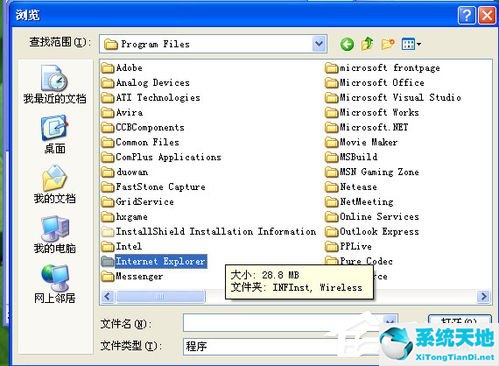This screenshot has width=499, height=366.
Task: Click the Outlook Express folder name
Action: [379, 231]
